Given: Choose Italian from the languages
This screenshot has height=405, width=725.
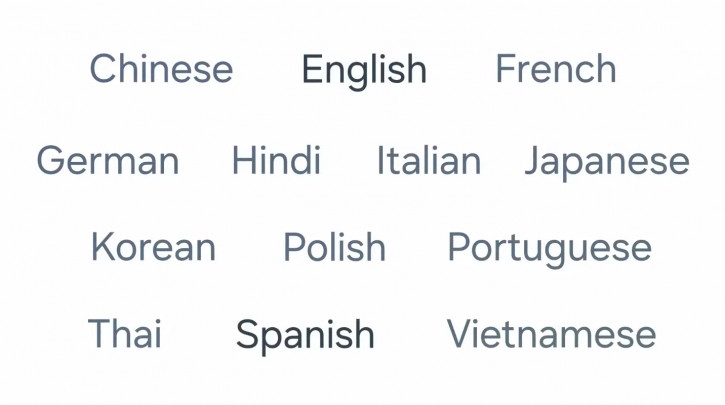Looking at the screenshot, I should [429, 160].
